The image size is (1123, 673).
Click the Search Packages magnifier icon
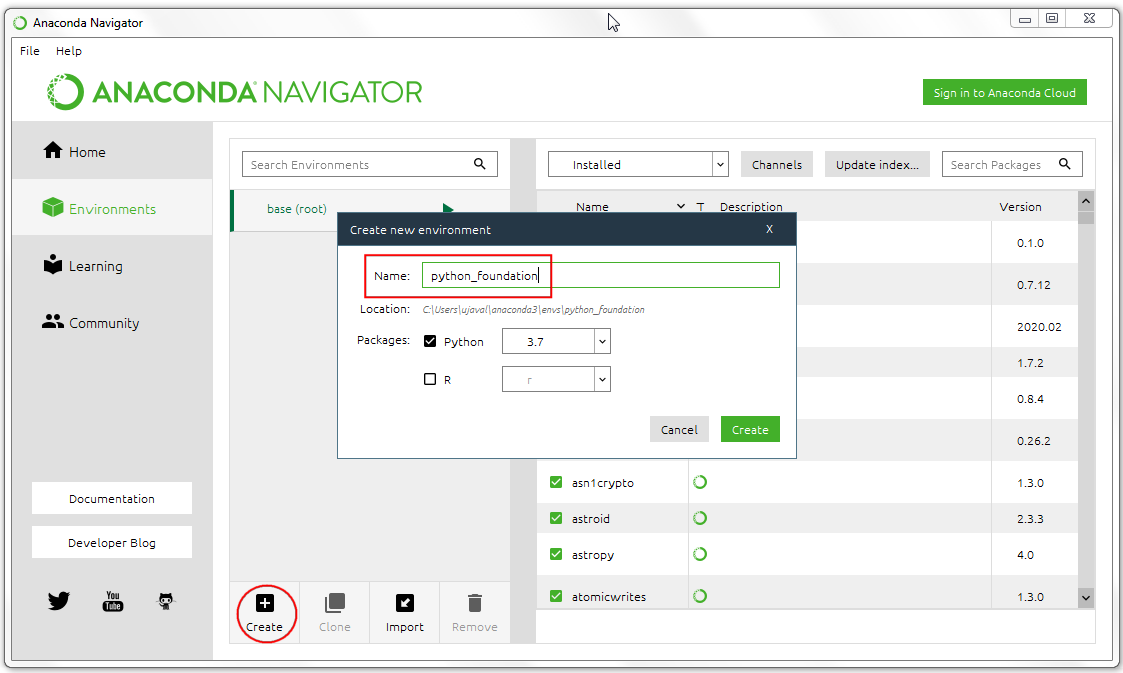(1064, 164)
